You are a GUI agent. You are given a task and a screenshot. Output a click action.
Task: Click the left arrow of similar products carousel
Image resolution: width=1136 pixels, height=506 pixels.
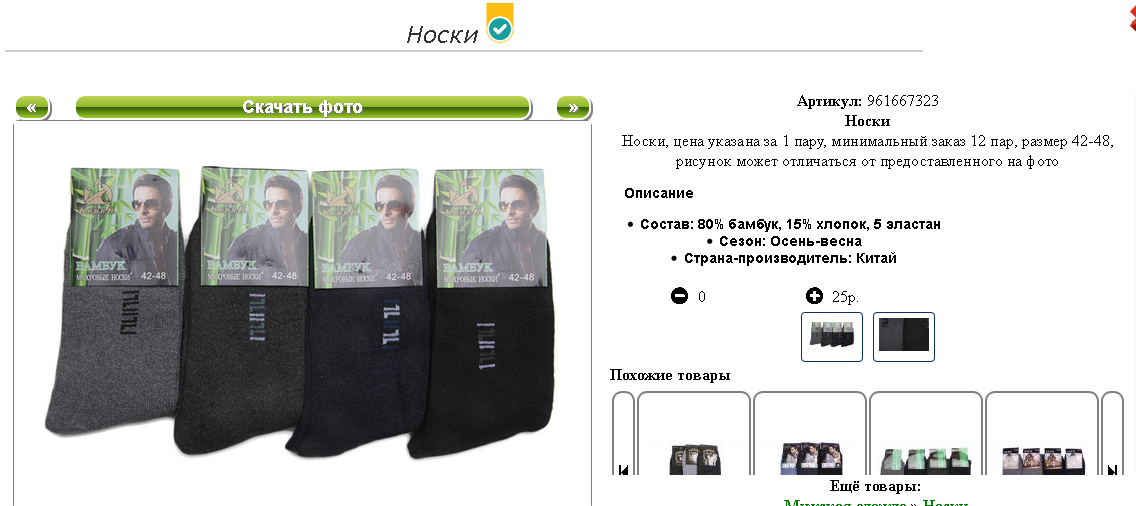[623, 470]
